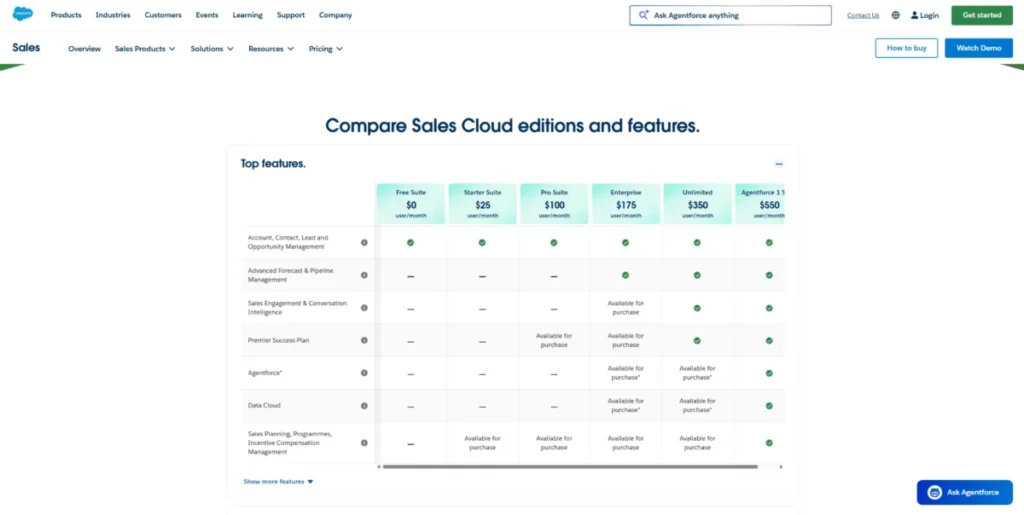
Task: Open the Industries menu
Action: pos(113,15)
